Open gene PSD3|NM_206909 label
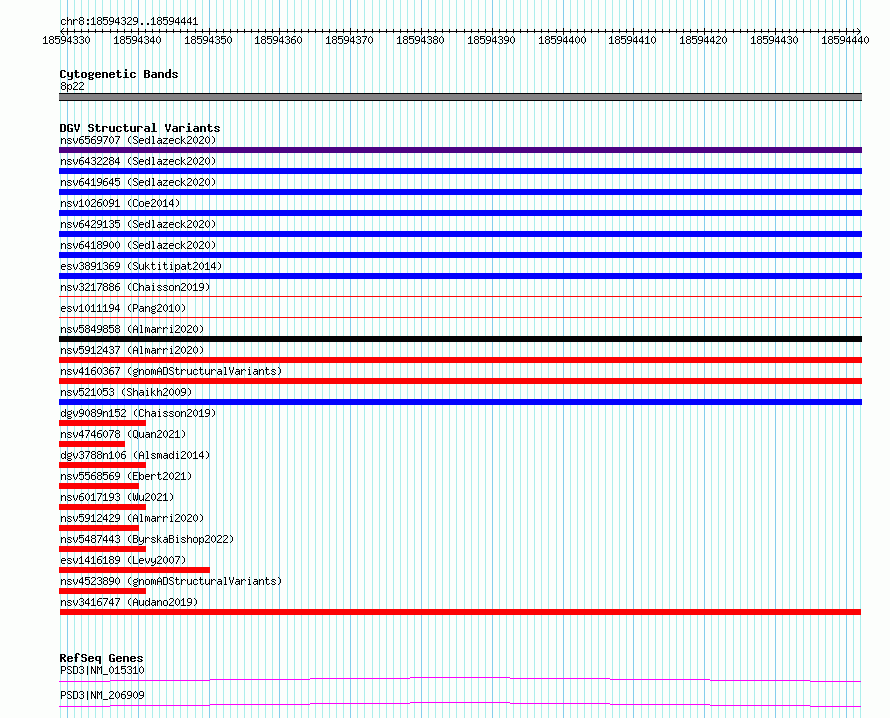Screen dimensions: 890x718 (x=102, y=695)
